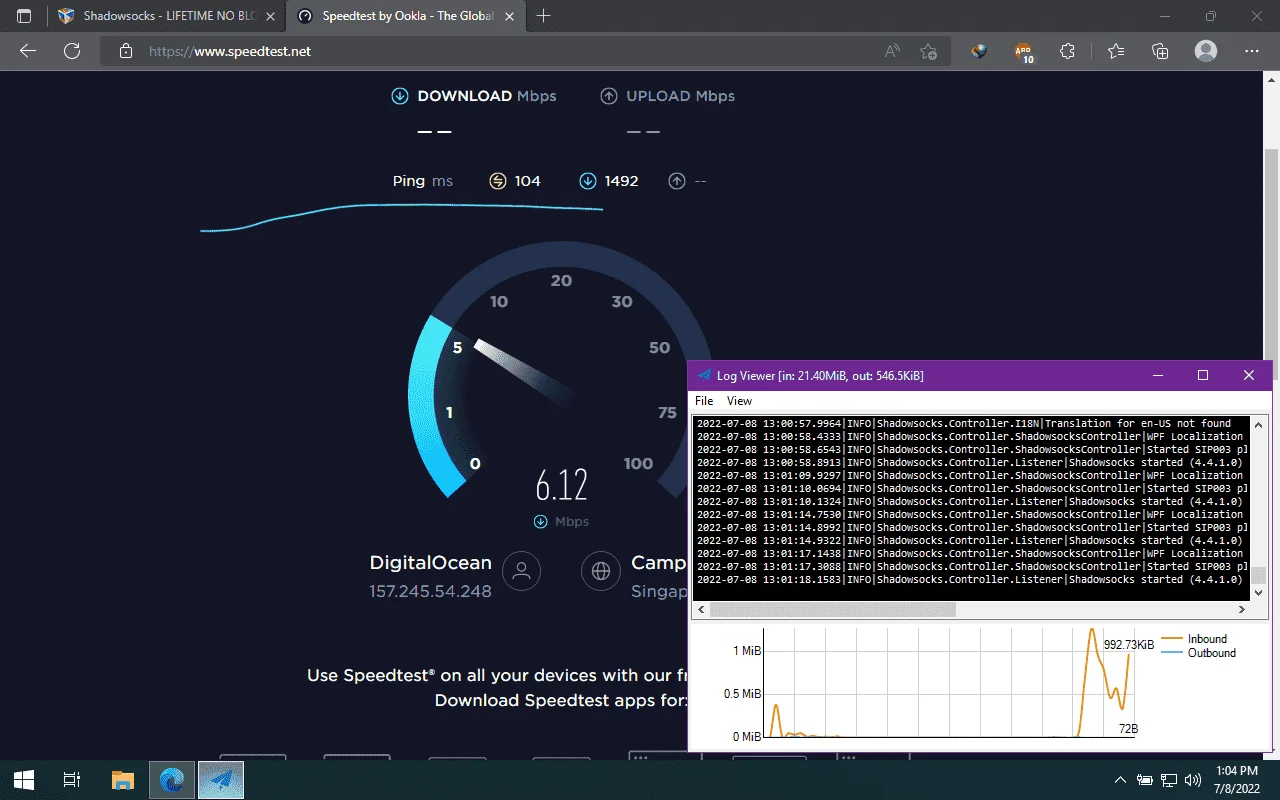Click the down arrow of log vertical scrollbar

click(x=1258, y=592)
